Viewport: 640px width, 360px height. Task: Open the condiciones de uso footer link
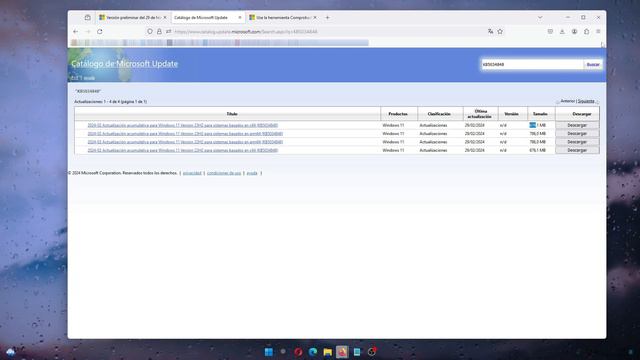224,173
